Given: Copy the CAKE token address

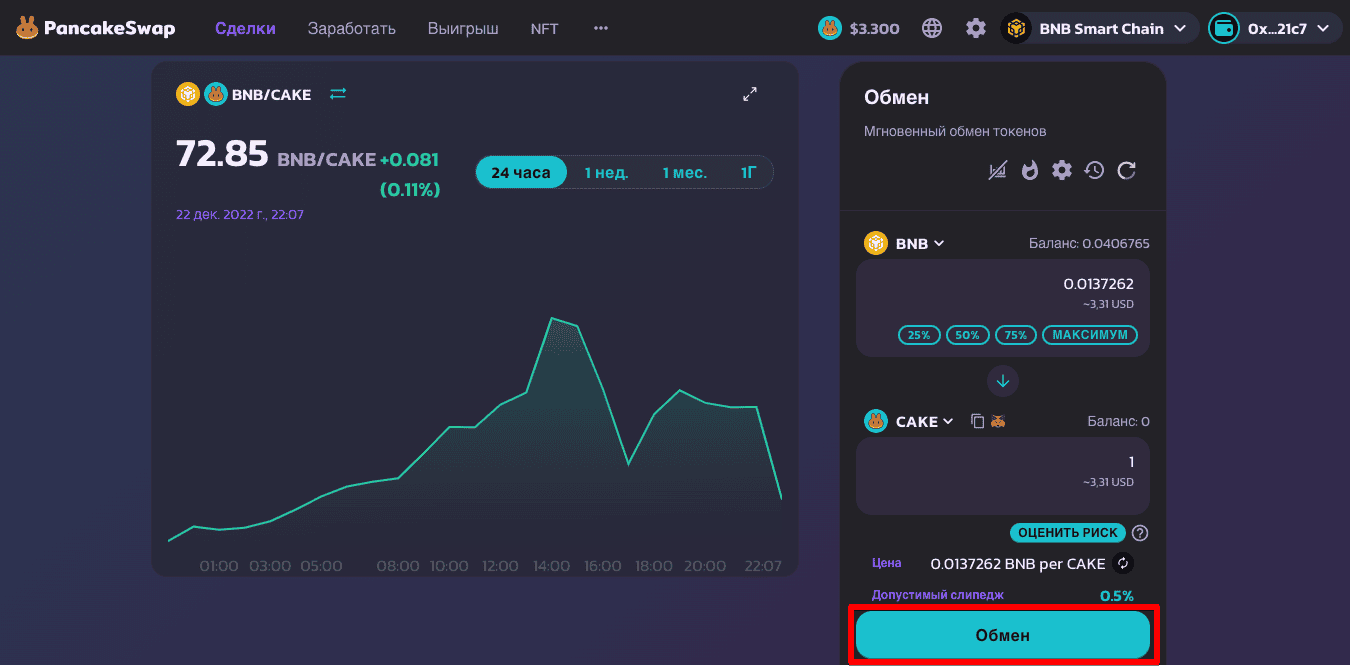Looking at the screenshot, I should point(978,421).
